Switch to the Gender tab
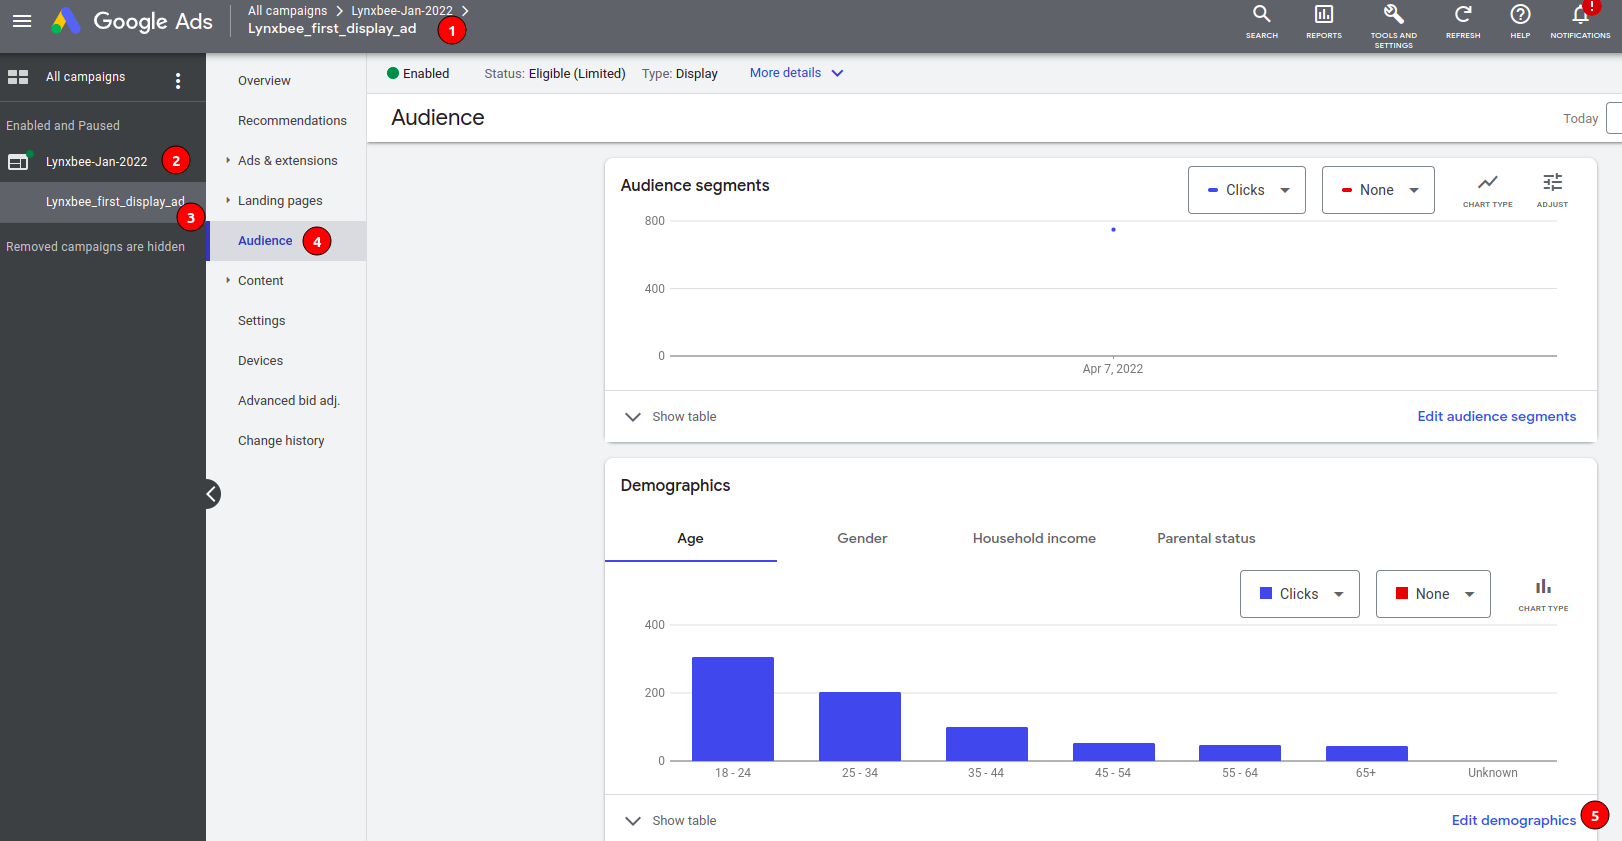This screenshot has height=841, width=1622. pos(862,538)
